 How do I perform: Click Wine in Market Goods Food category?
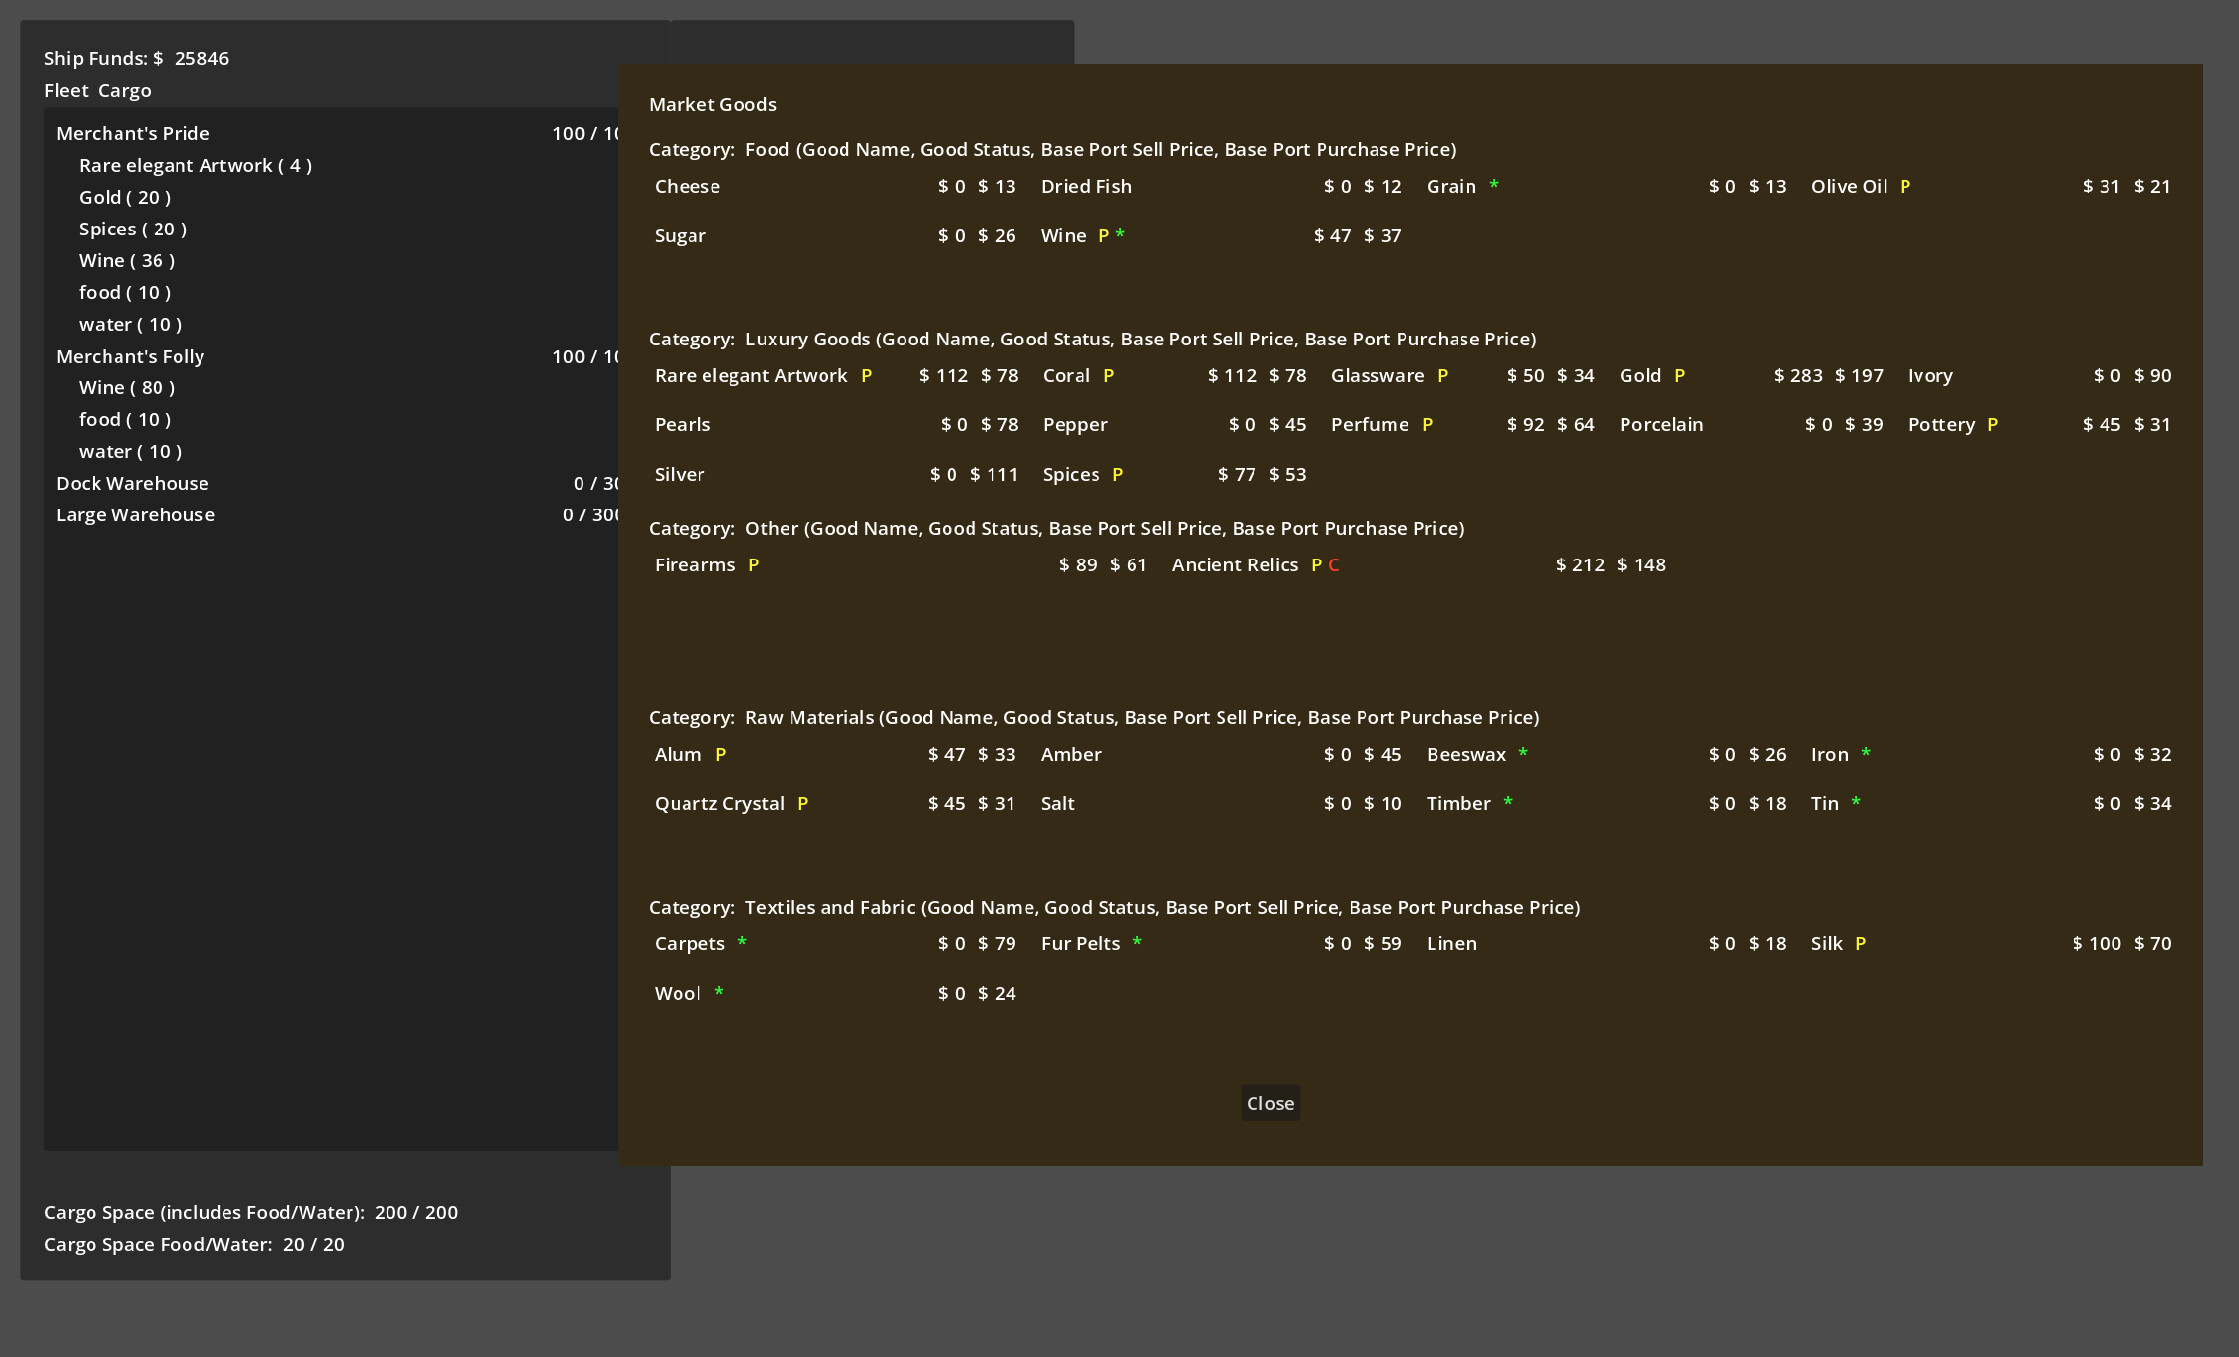(1063, 235)
